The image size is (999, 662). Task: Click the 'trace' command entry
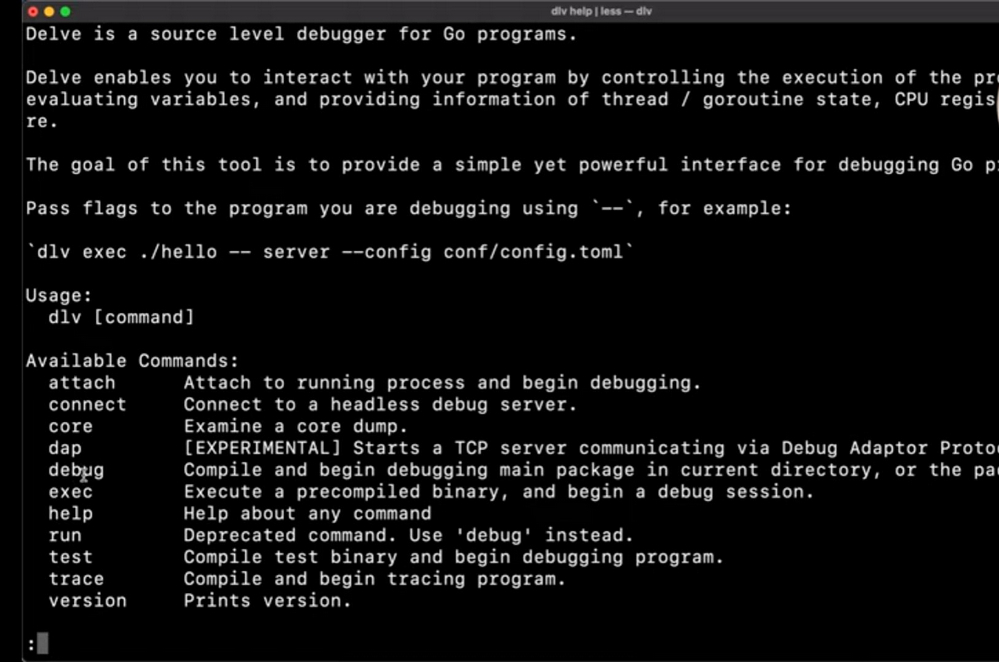click(x=76, y=579)
